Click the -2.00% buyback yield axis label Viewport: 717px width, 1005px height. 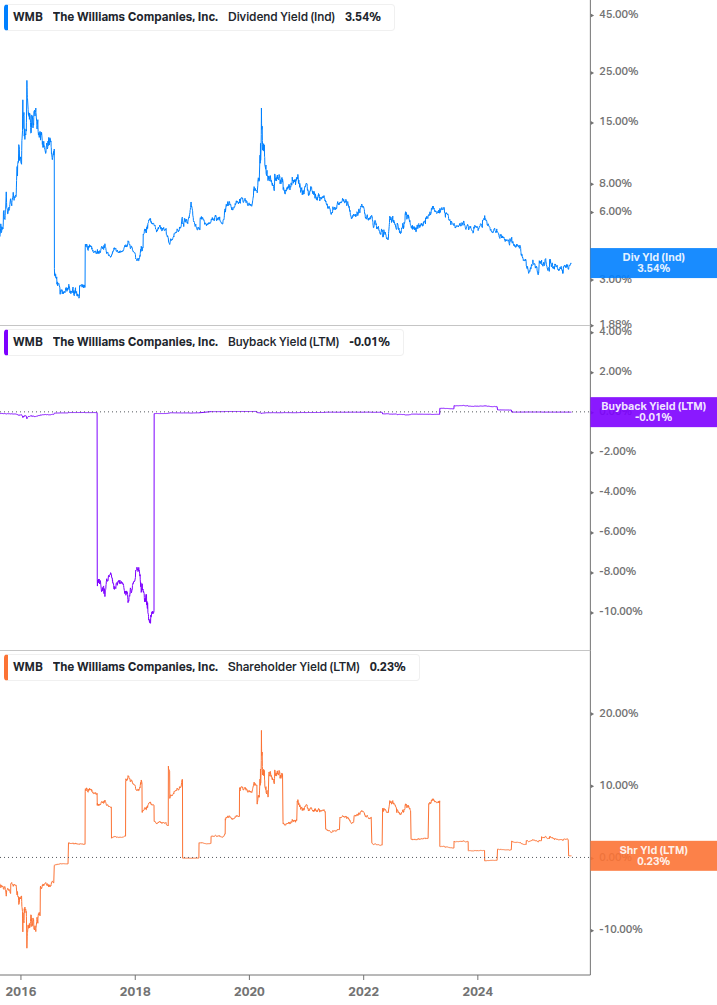(617, 452)
